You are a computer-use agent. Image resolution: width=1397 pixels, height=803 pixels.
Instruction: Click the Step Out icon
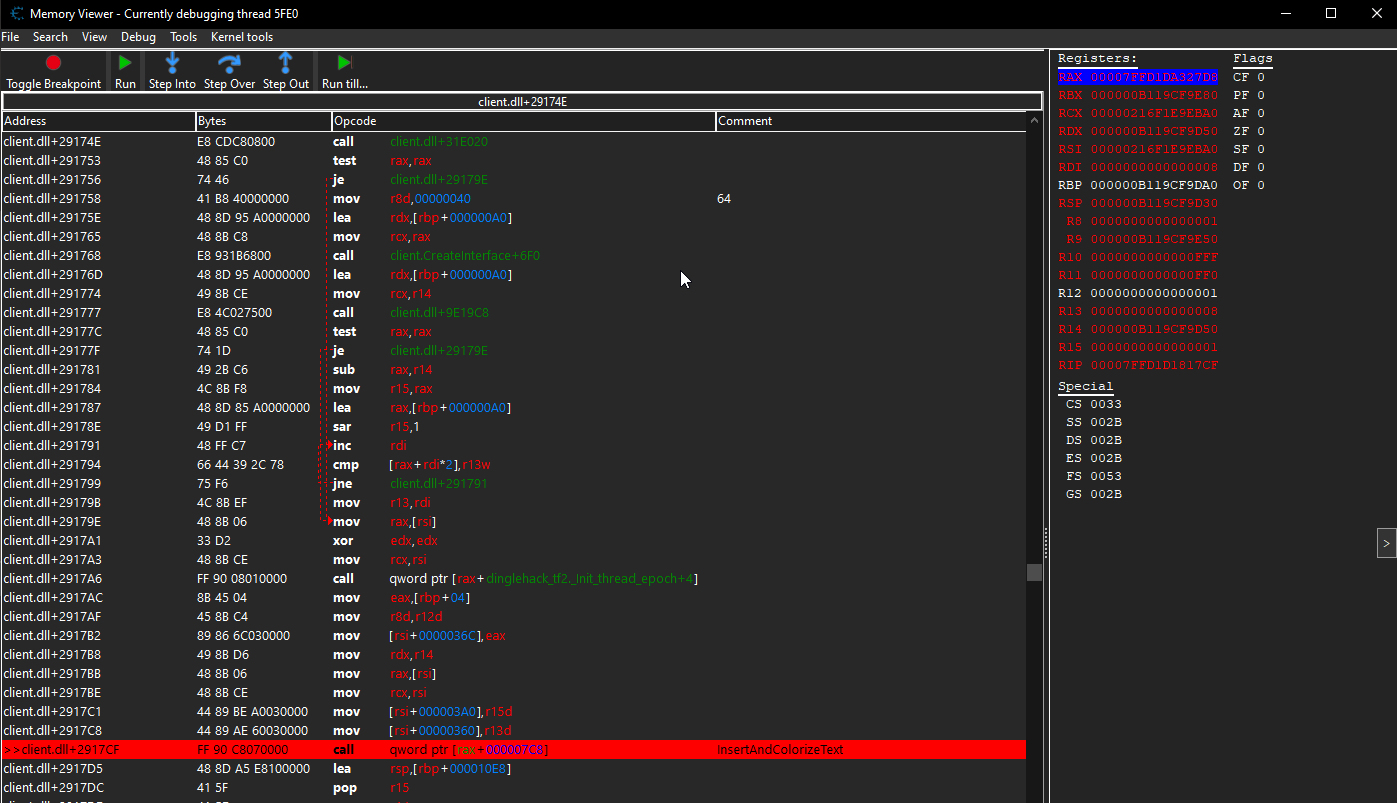[x=286, y=63]
